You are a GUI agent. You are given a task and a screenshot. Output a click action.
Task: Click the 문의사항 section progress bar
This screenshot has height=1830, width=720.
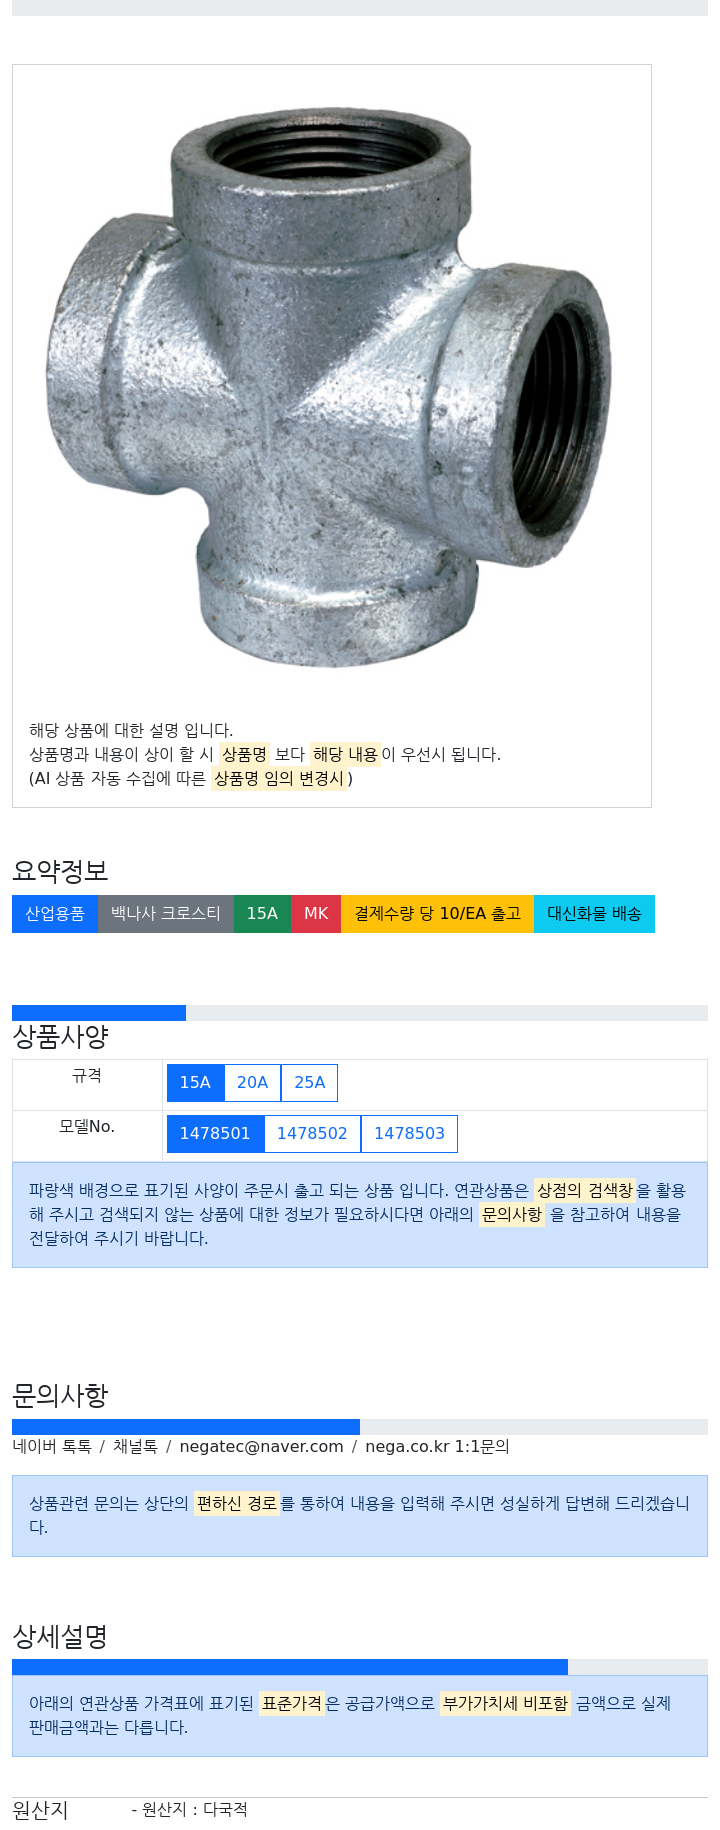click(x=186, y=1427)
